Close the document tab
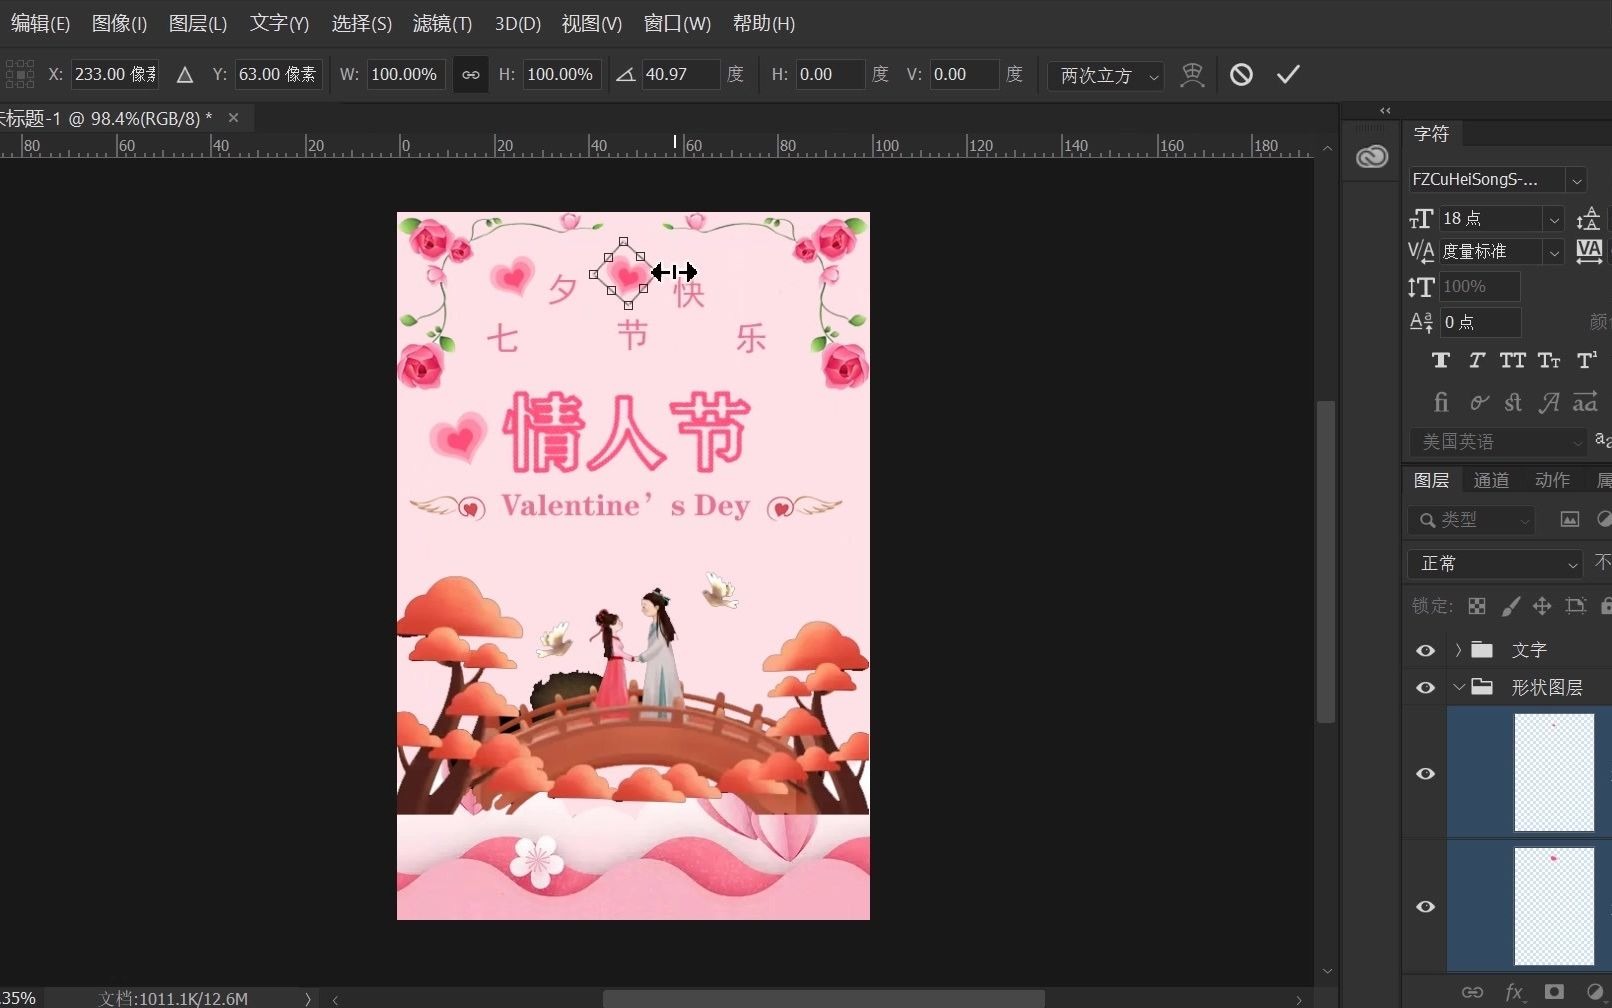This screenshot has width=1612, height=1008. click(x=233, y=118)
